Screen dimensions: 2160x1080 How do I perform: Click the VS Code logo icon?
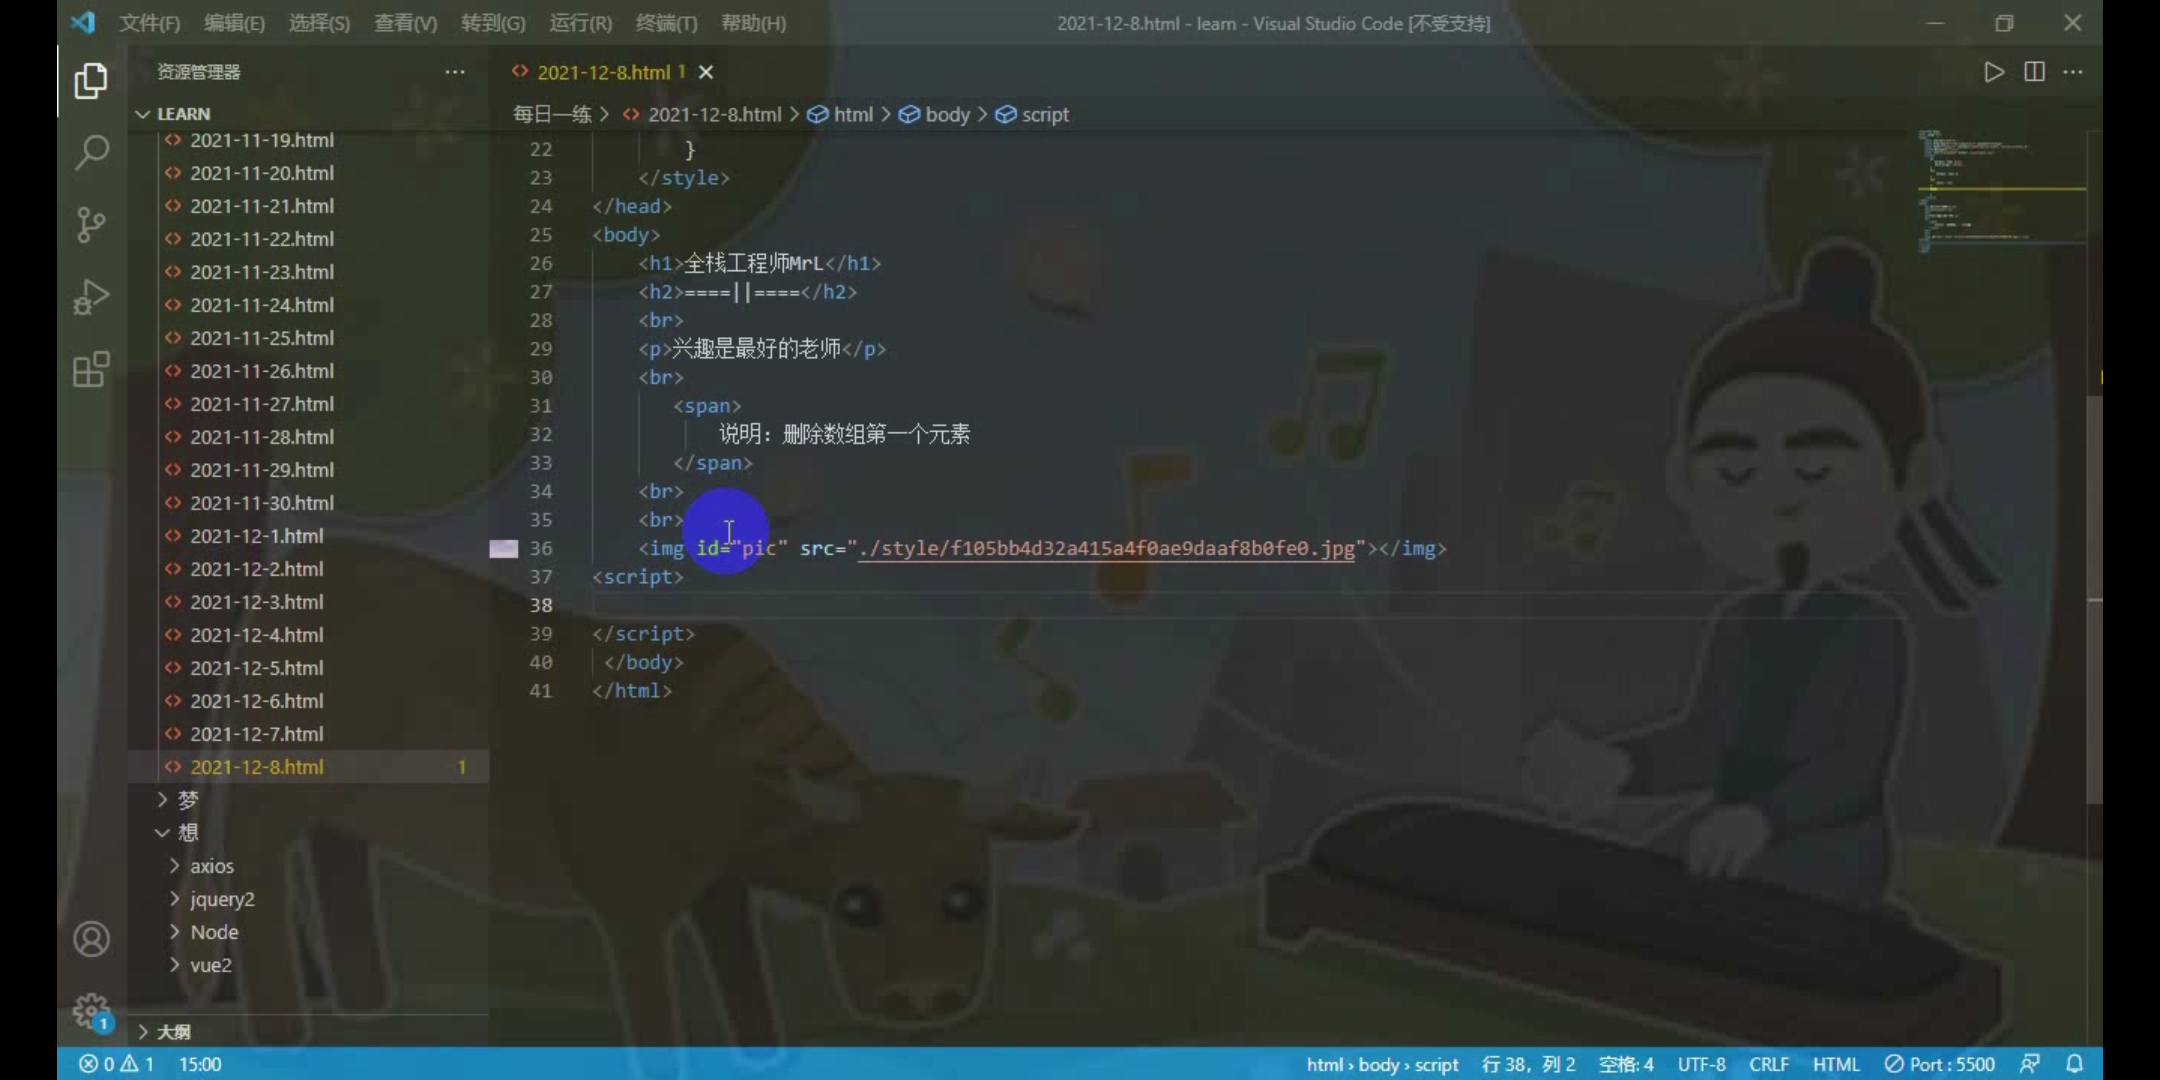[83, 22]
